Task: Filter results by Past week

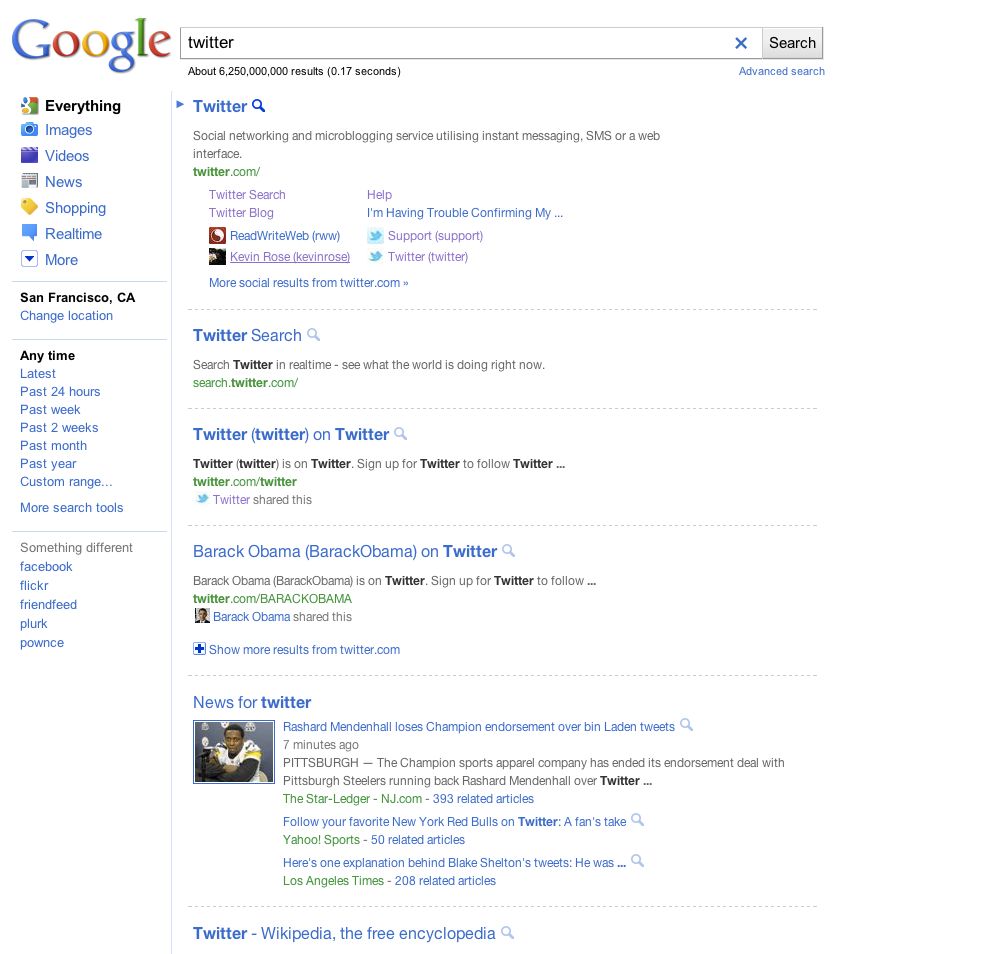Action: coord(50,409)
